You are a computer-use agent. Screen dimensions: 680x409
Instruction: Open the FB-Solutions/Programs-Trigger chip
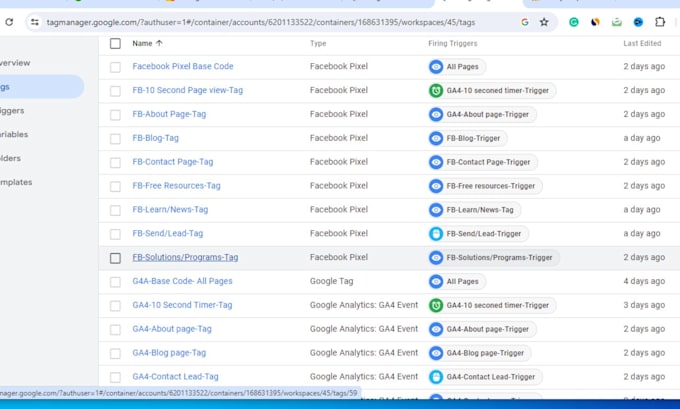(494, 258)
